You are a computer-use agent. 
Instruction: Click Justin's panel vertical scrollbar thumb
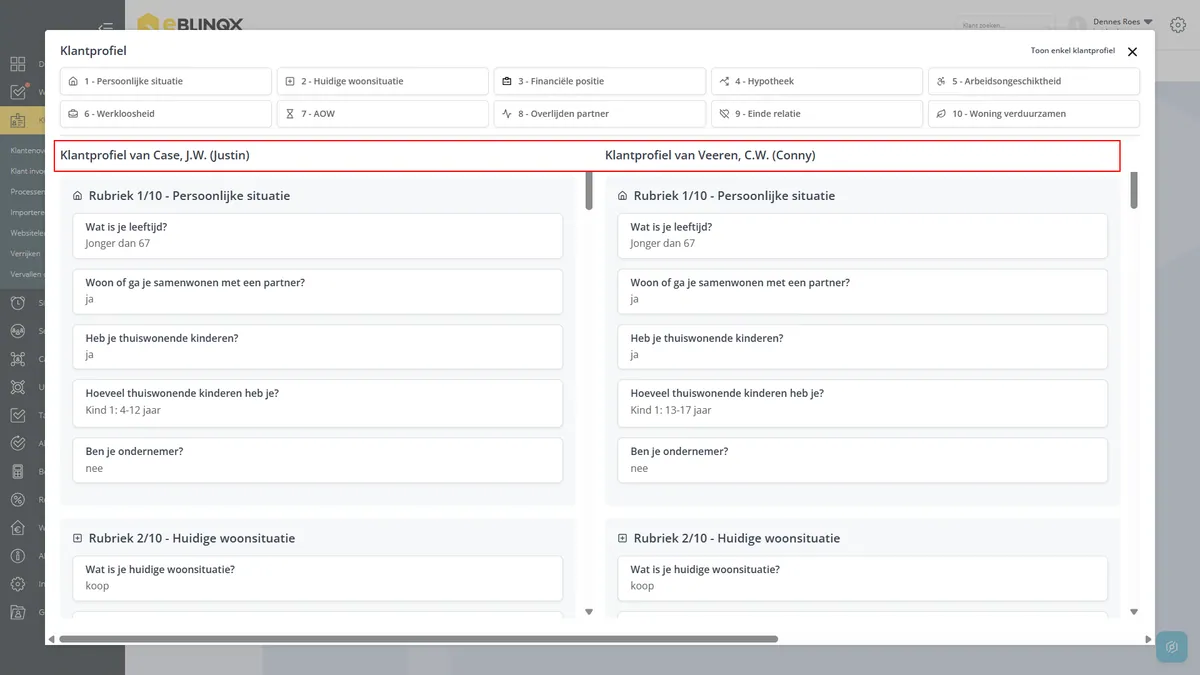589,190
